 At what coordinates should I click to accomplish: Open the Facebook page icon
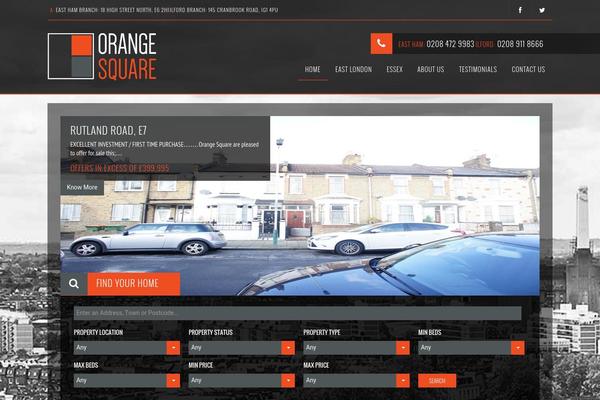[x=519, y=10]
